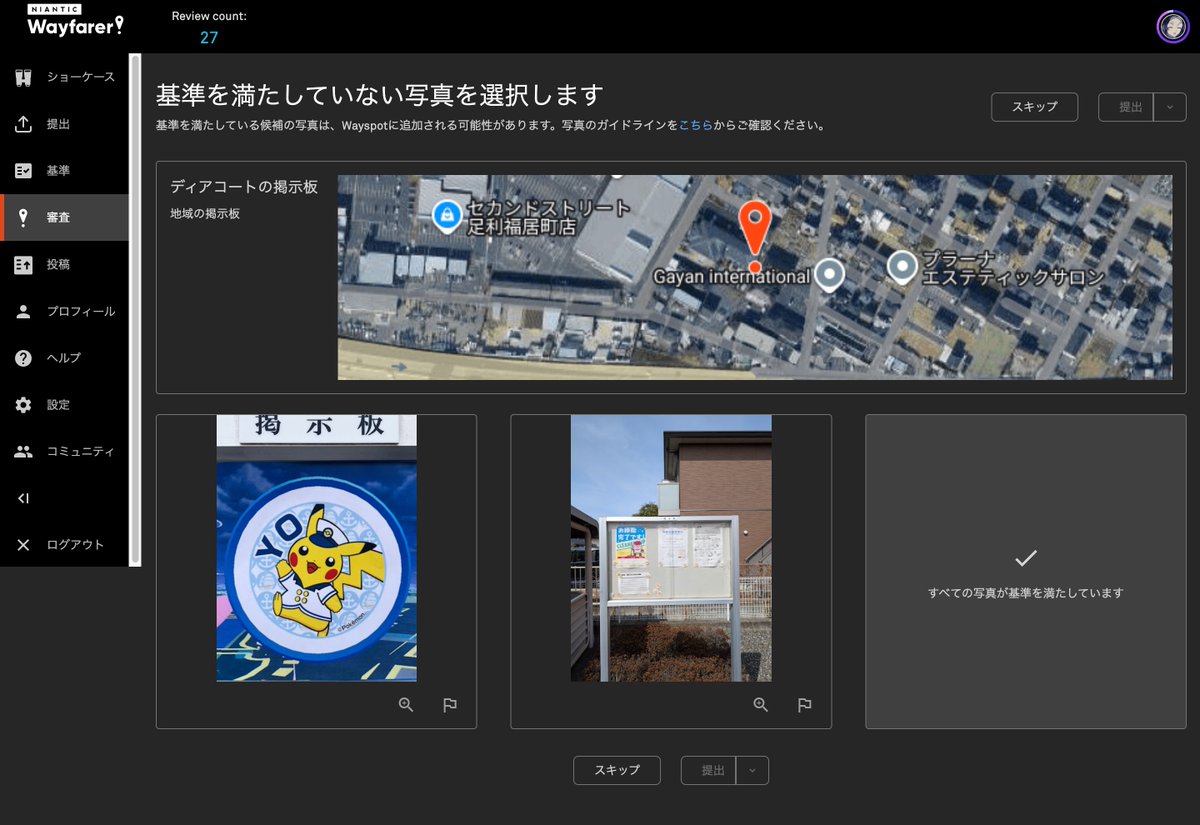Select the bulletin board photo thumbnail

pos(671,548)
